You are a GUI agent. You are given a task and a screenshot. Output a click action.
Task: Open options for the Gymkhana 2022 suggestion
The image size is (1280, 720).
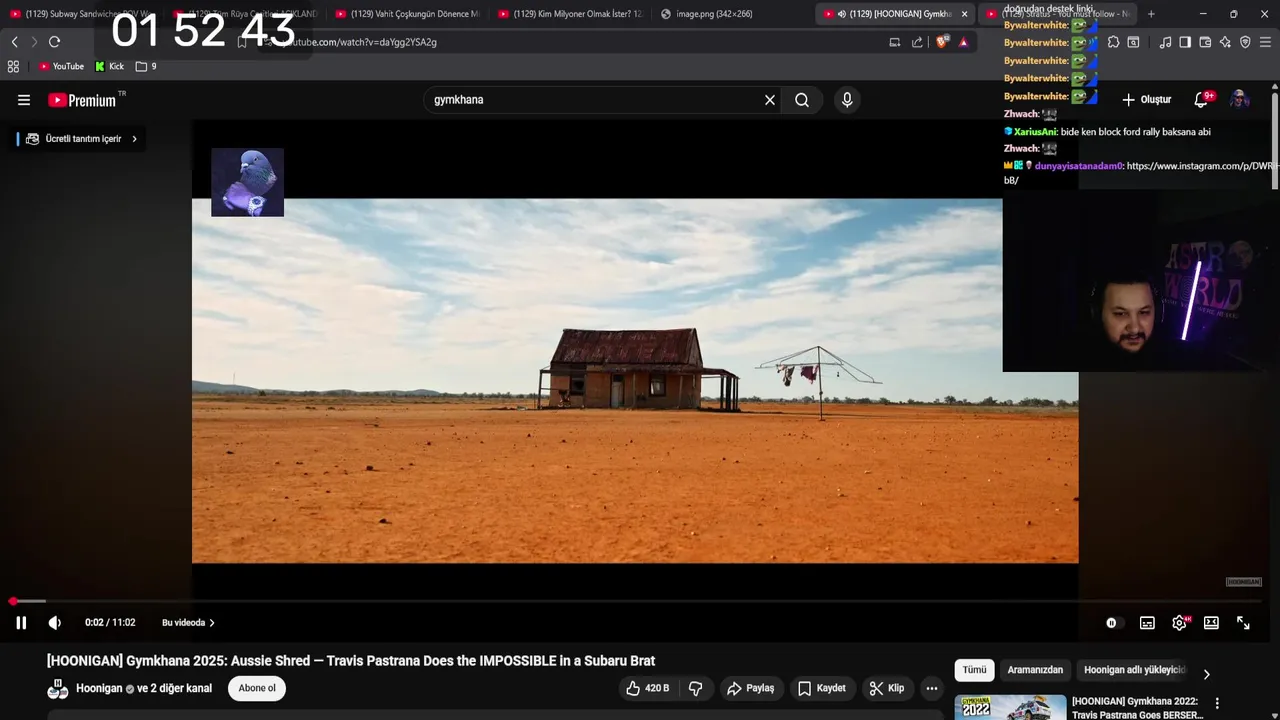point(1217,704)
